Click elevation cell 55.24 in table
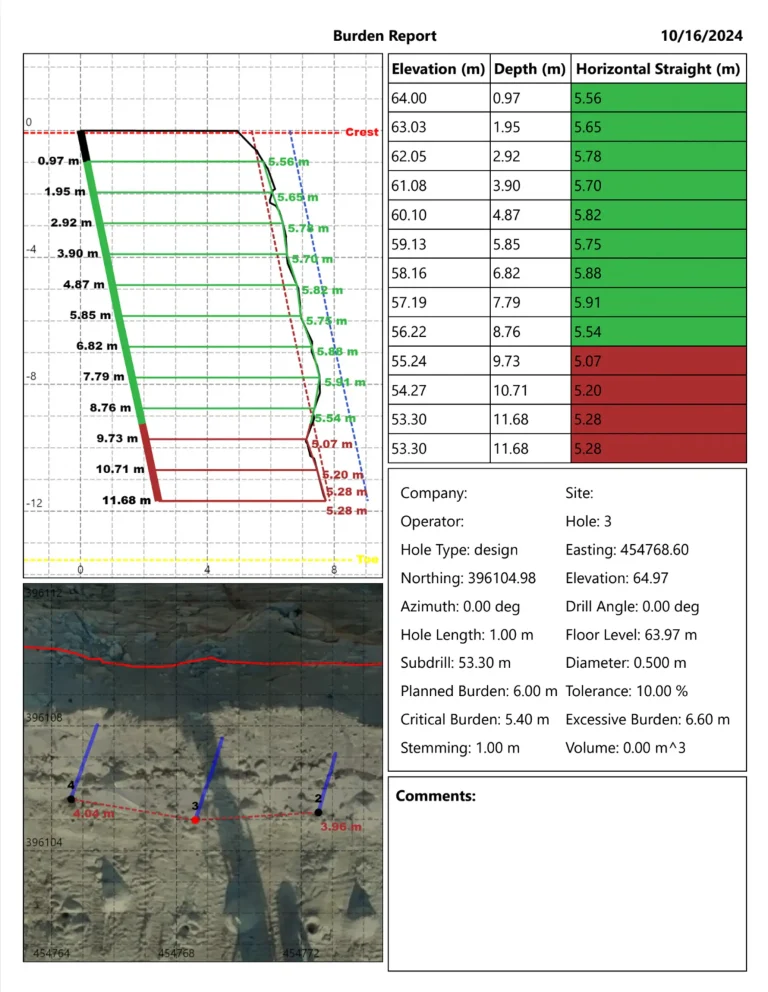 tap(439, 361)
